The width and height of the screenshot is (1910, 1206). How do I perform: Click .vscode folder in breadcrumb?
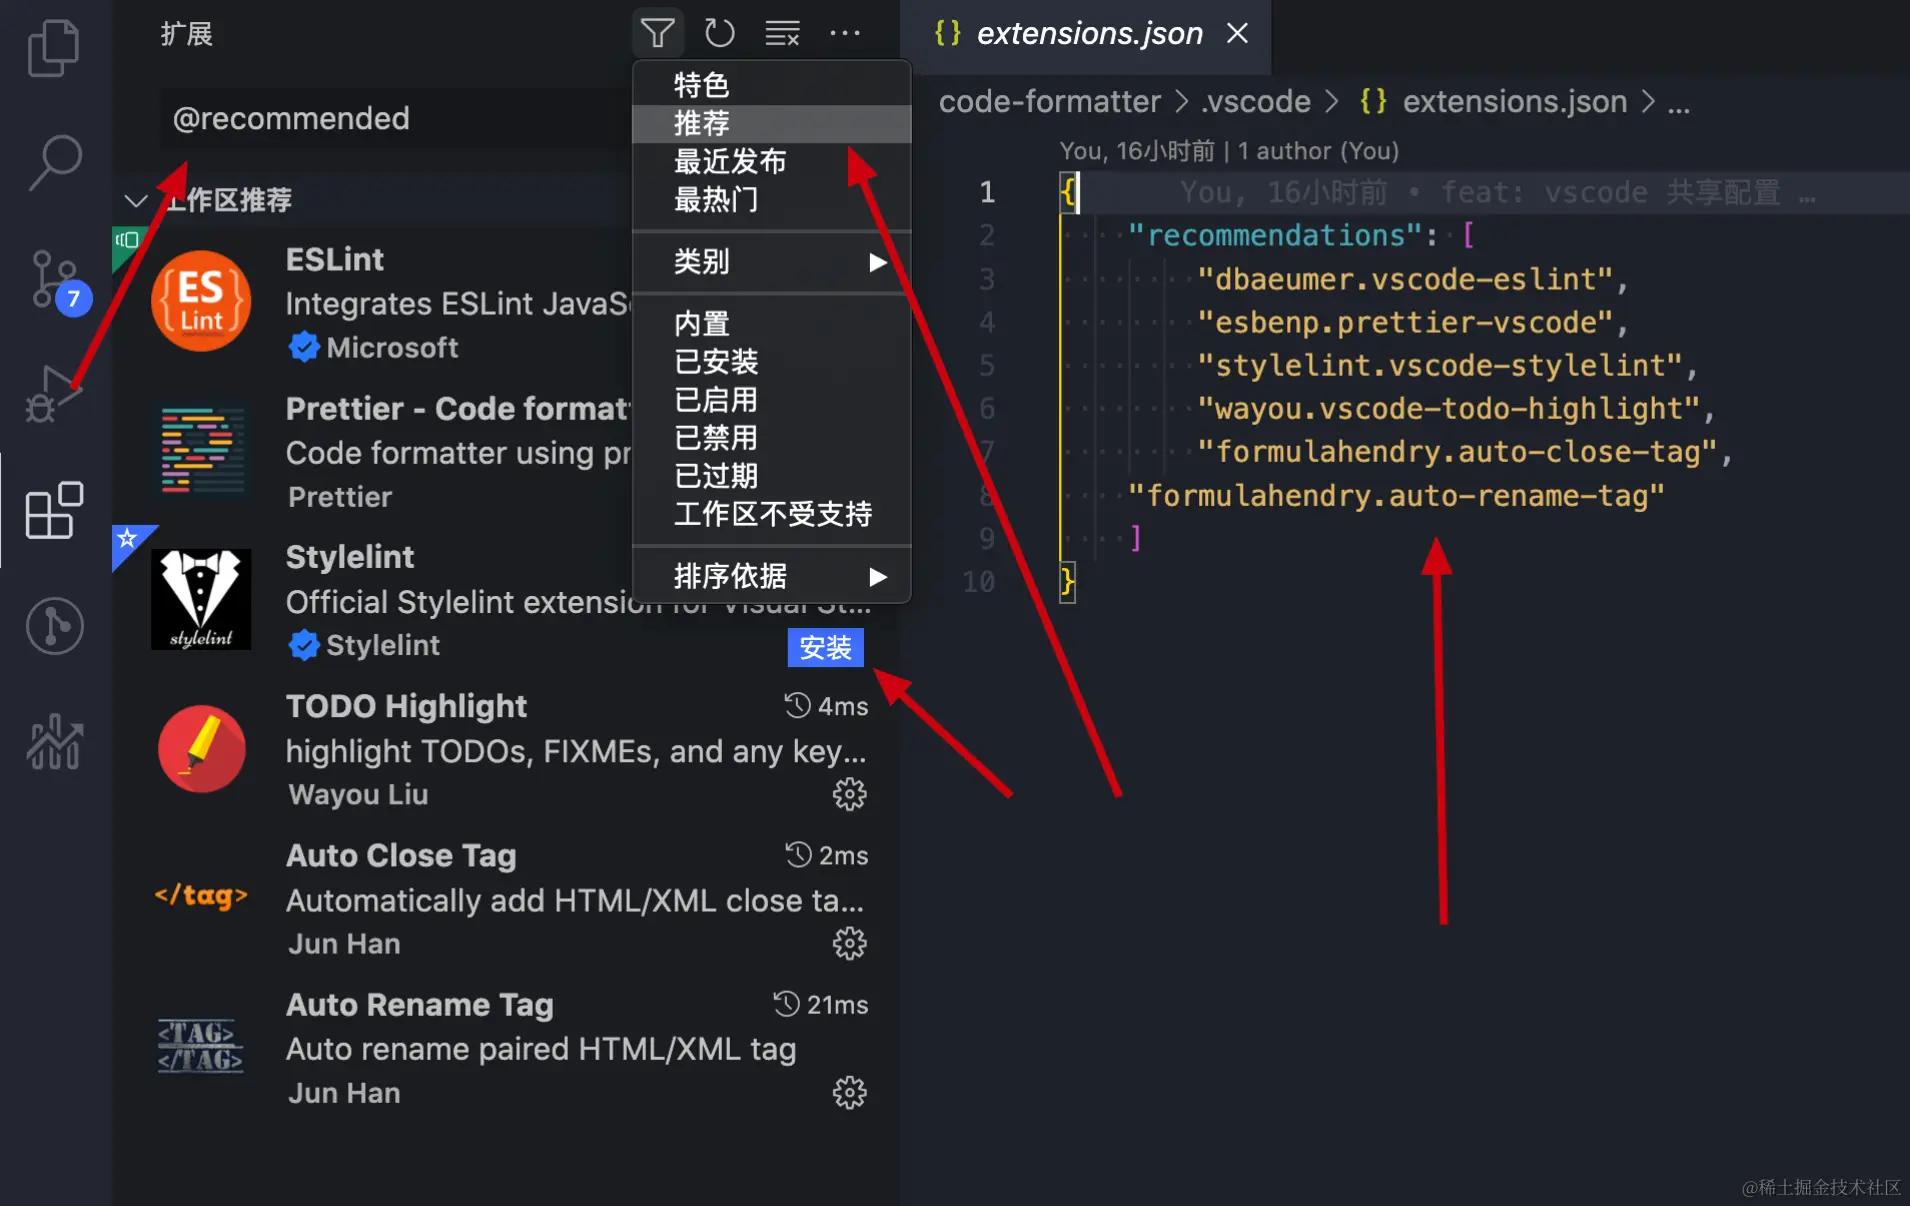[1256, 101]
